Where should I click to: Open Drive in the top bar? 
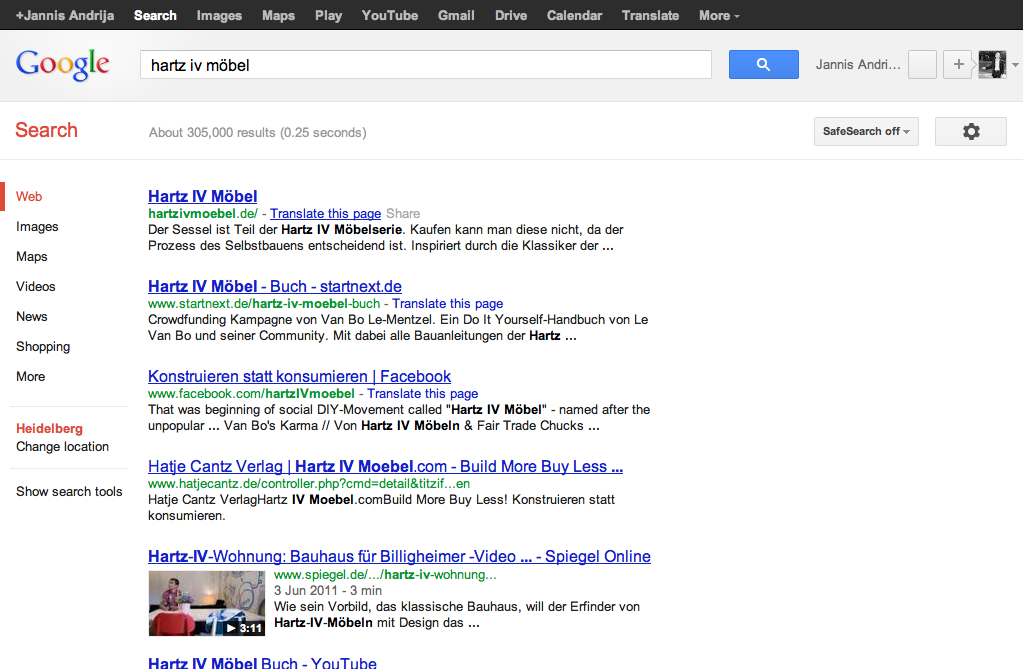tap(511, 15)
